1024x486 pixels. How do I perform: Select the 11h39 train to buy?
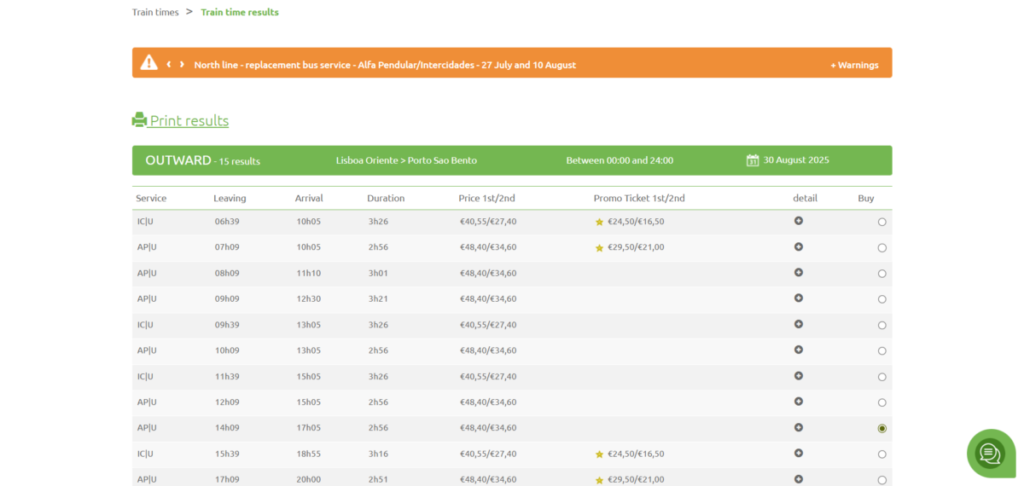882,377
